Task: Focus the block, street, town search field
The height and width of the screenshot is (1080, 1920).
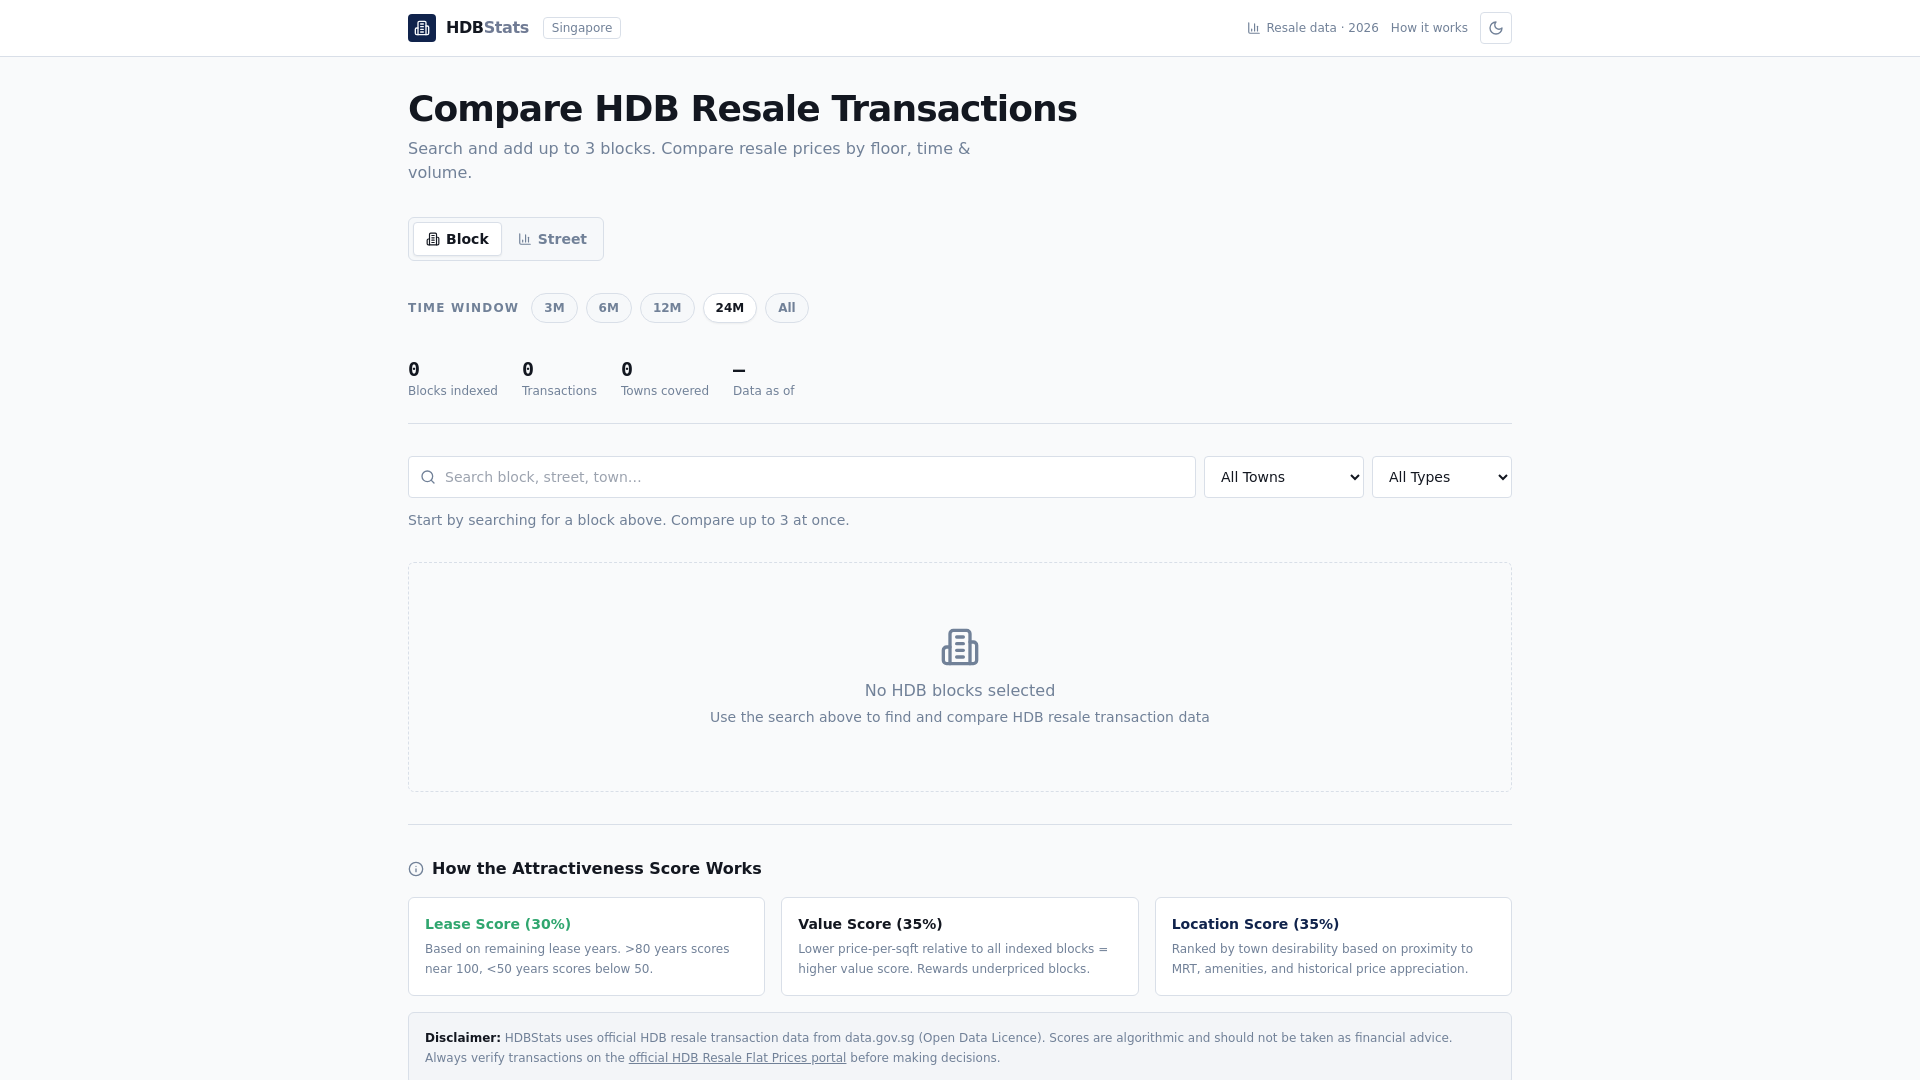Action: pyautogui.click(x=802, y=477)
